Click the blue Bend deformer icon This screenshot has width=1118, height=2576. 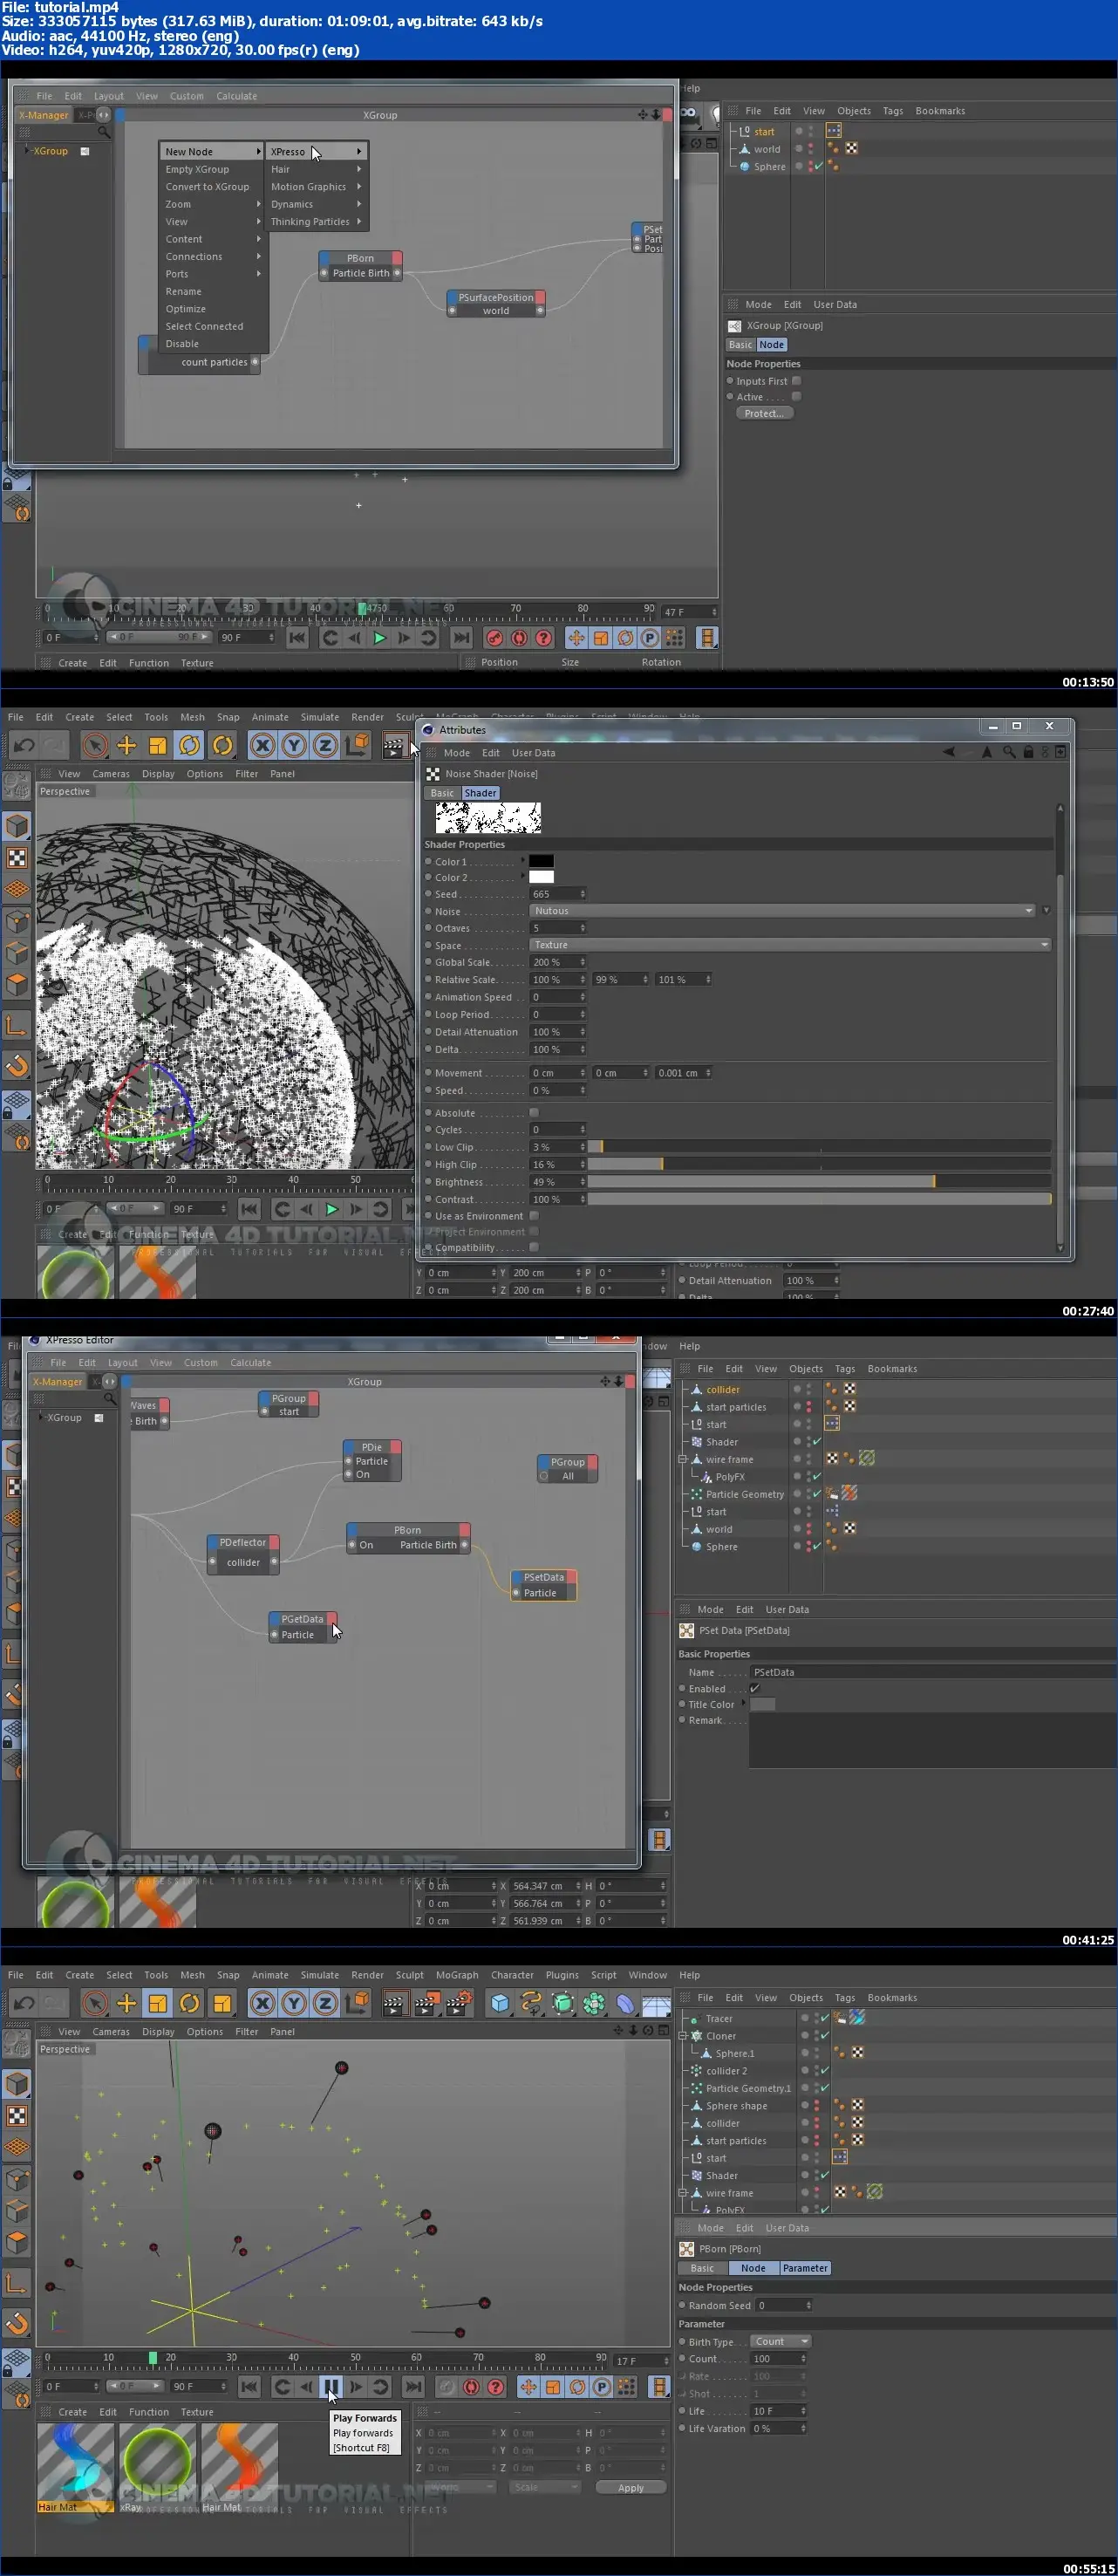click(625, 2003)
